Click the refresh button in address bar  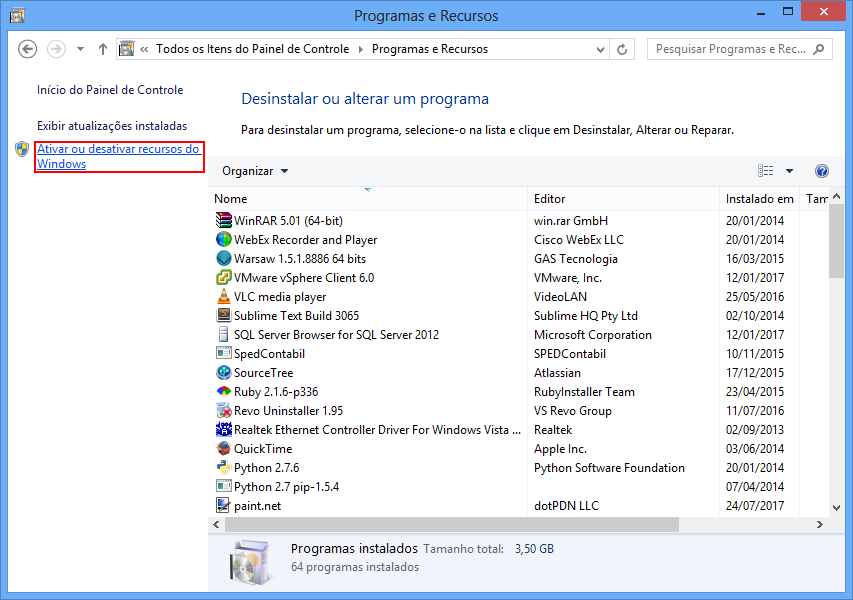[x=622, y=50]
